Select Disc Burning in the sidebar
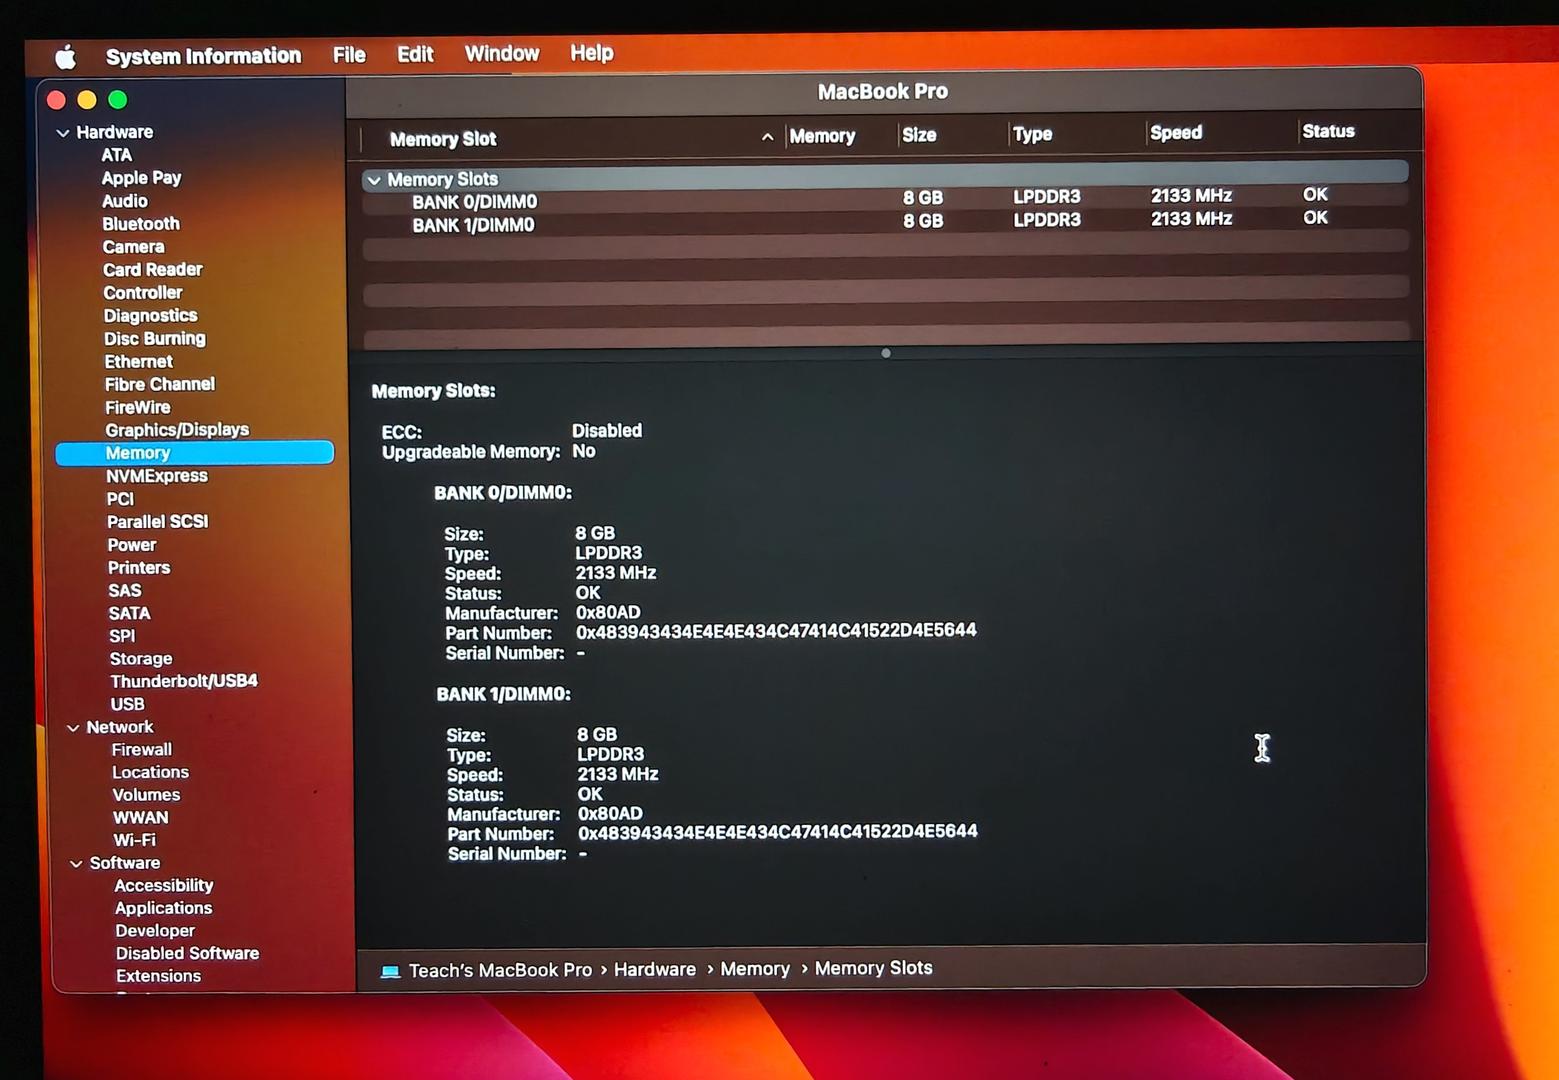 click(x=154, y=339)
